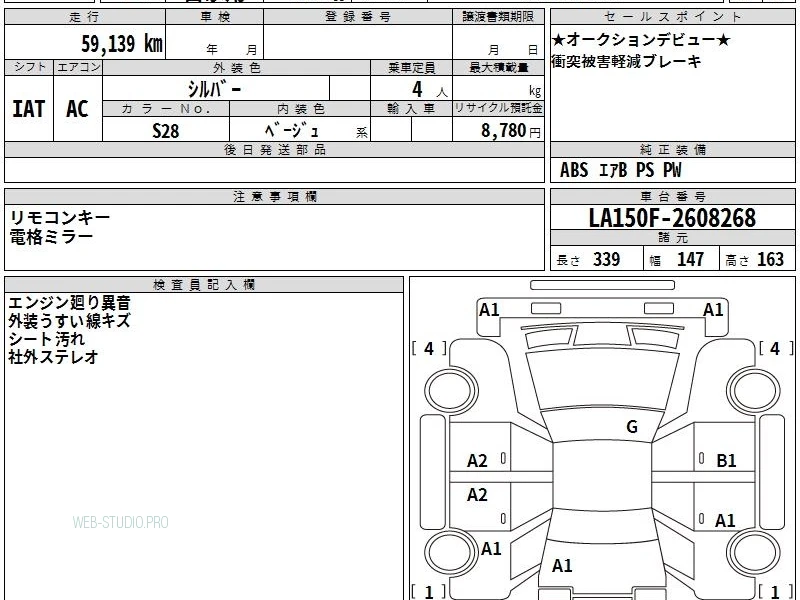
Task: Click the 後日発送部品 section header
Action: pyautogui.click(x=274, y=150)
